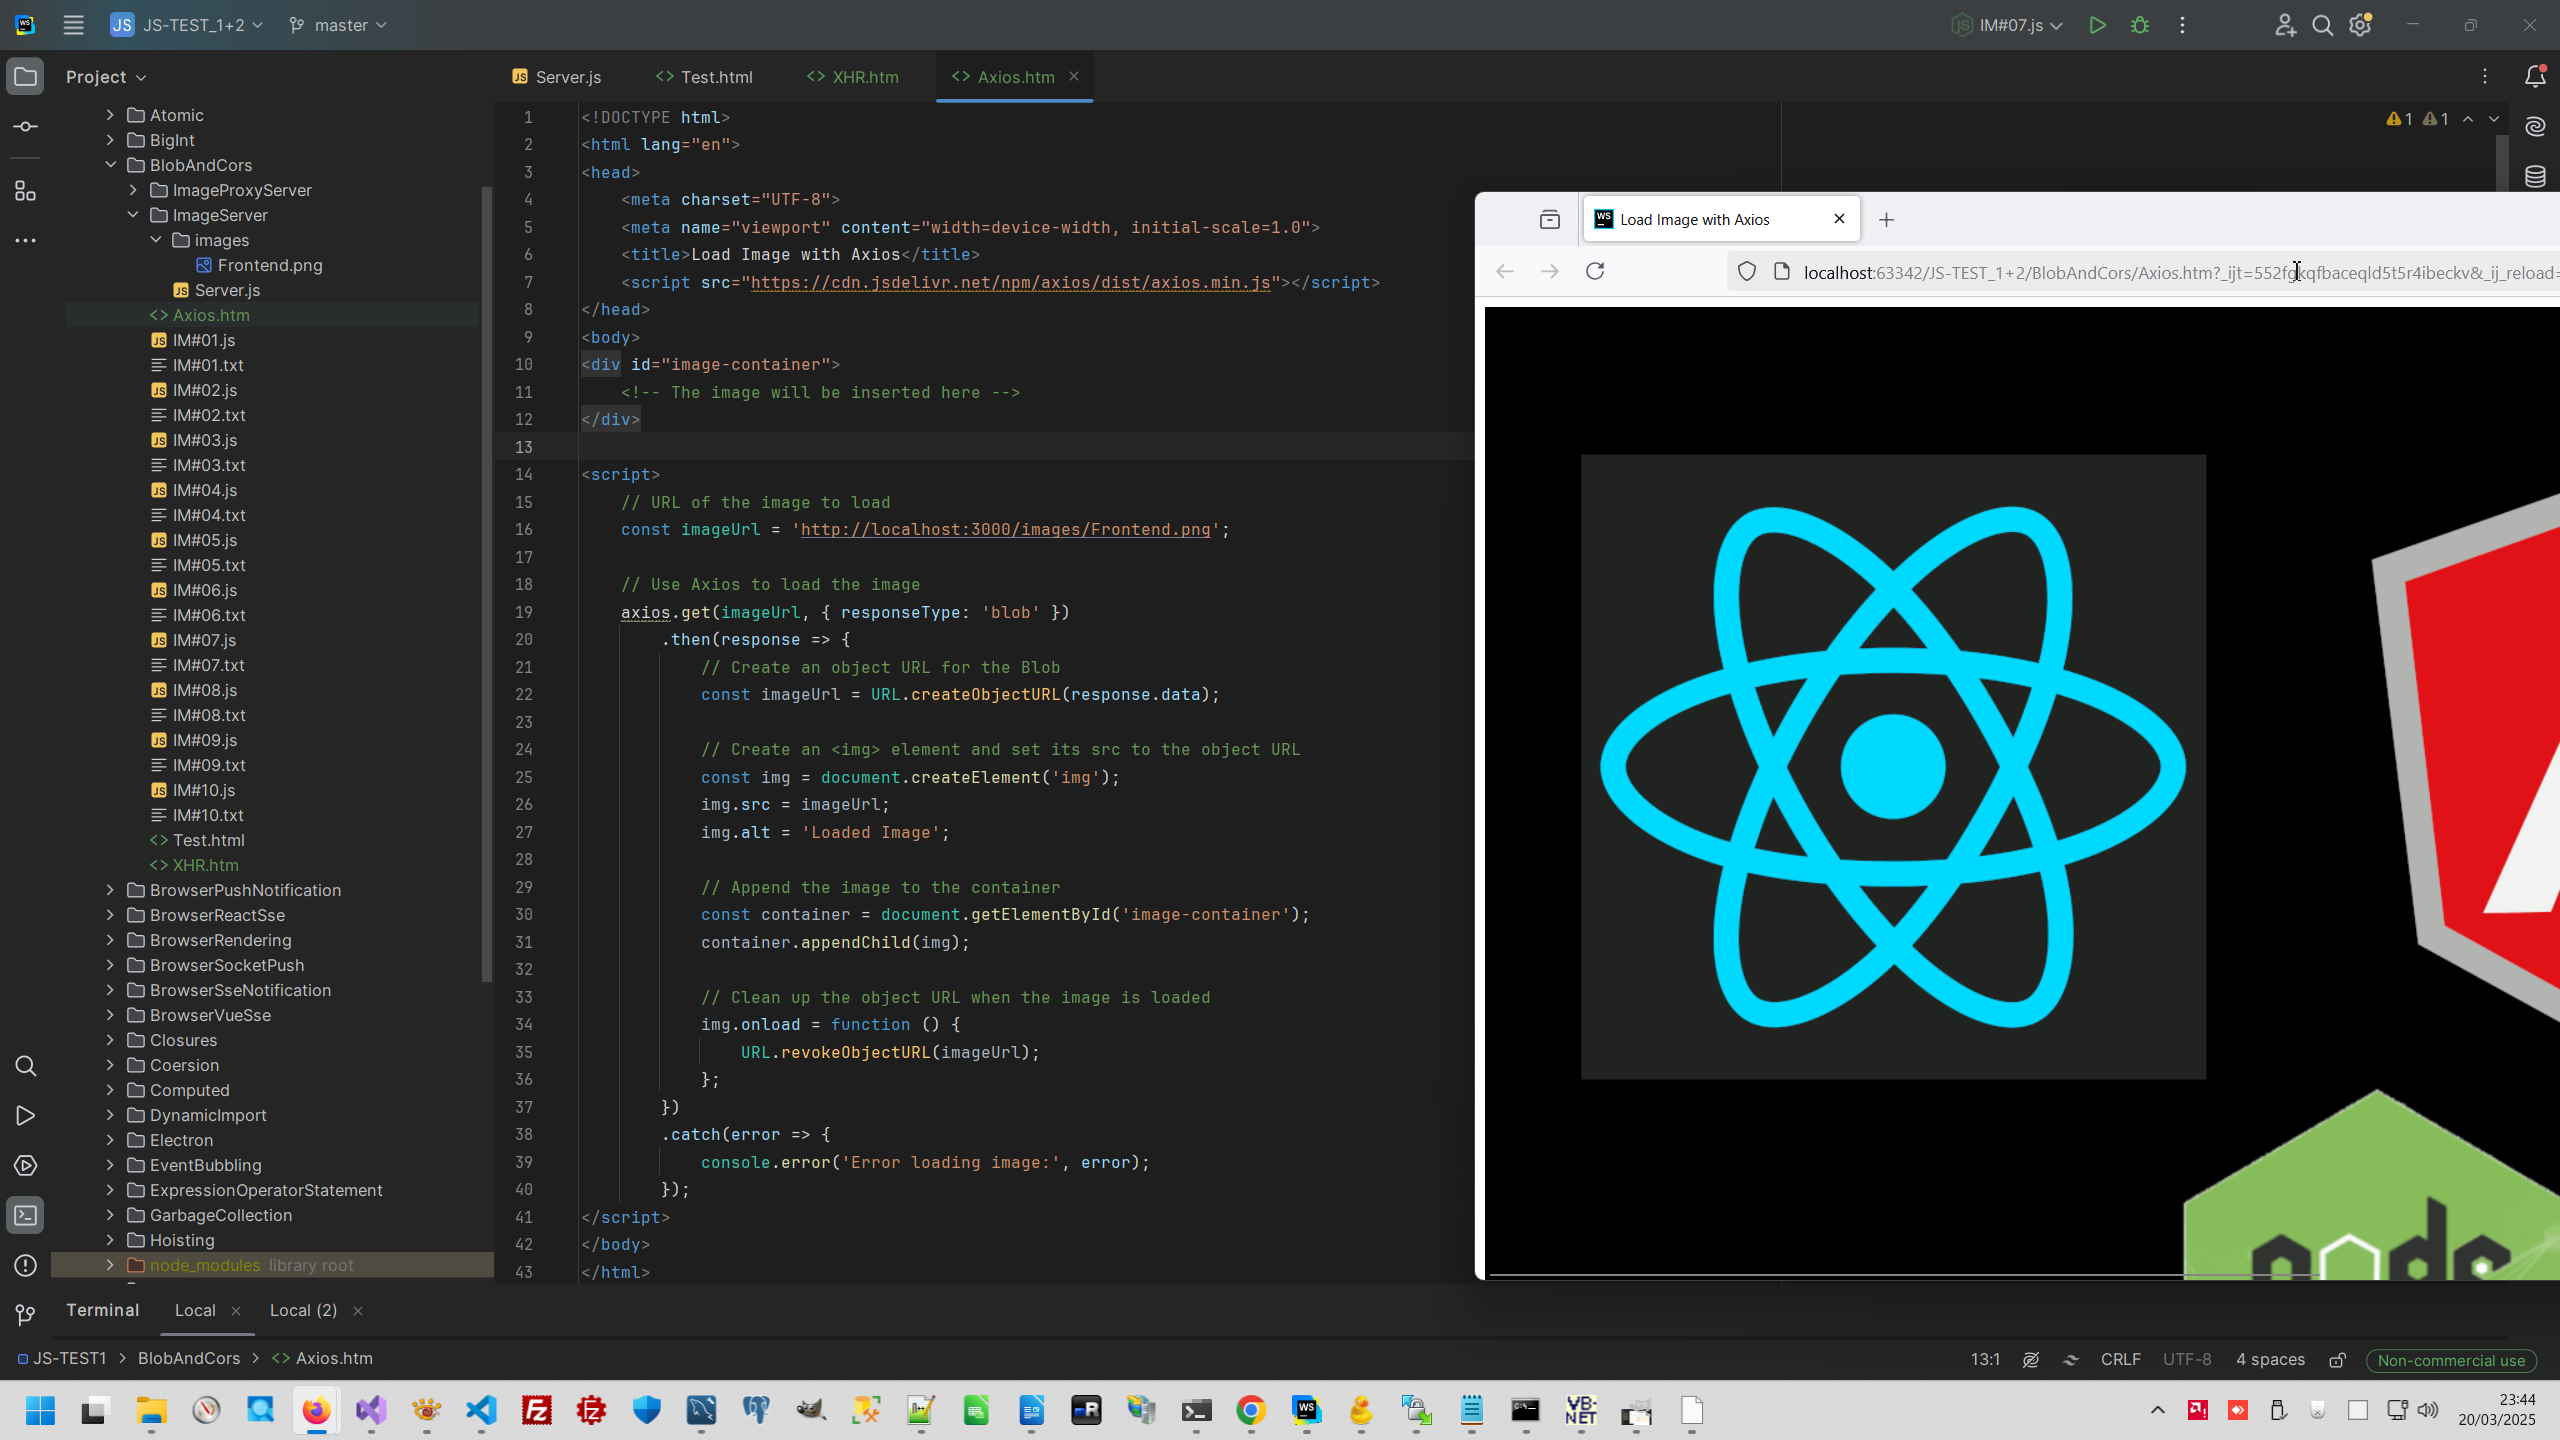Open the Terminal tool window icon

(x=26, y=1215)
